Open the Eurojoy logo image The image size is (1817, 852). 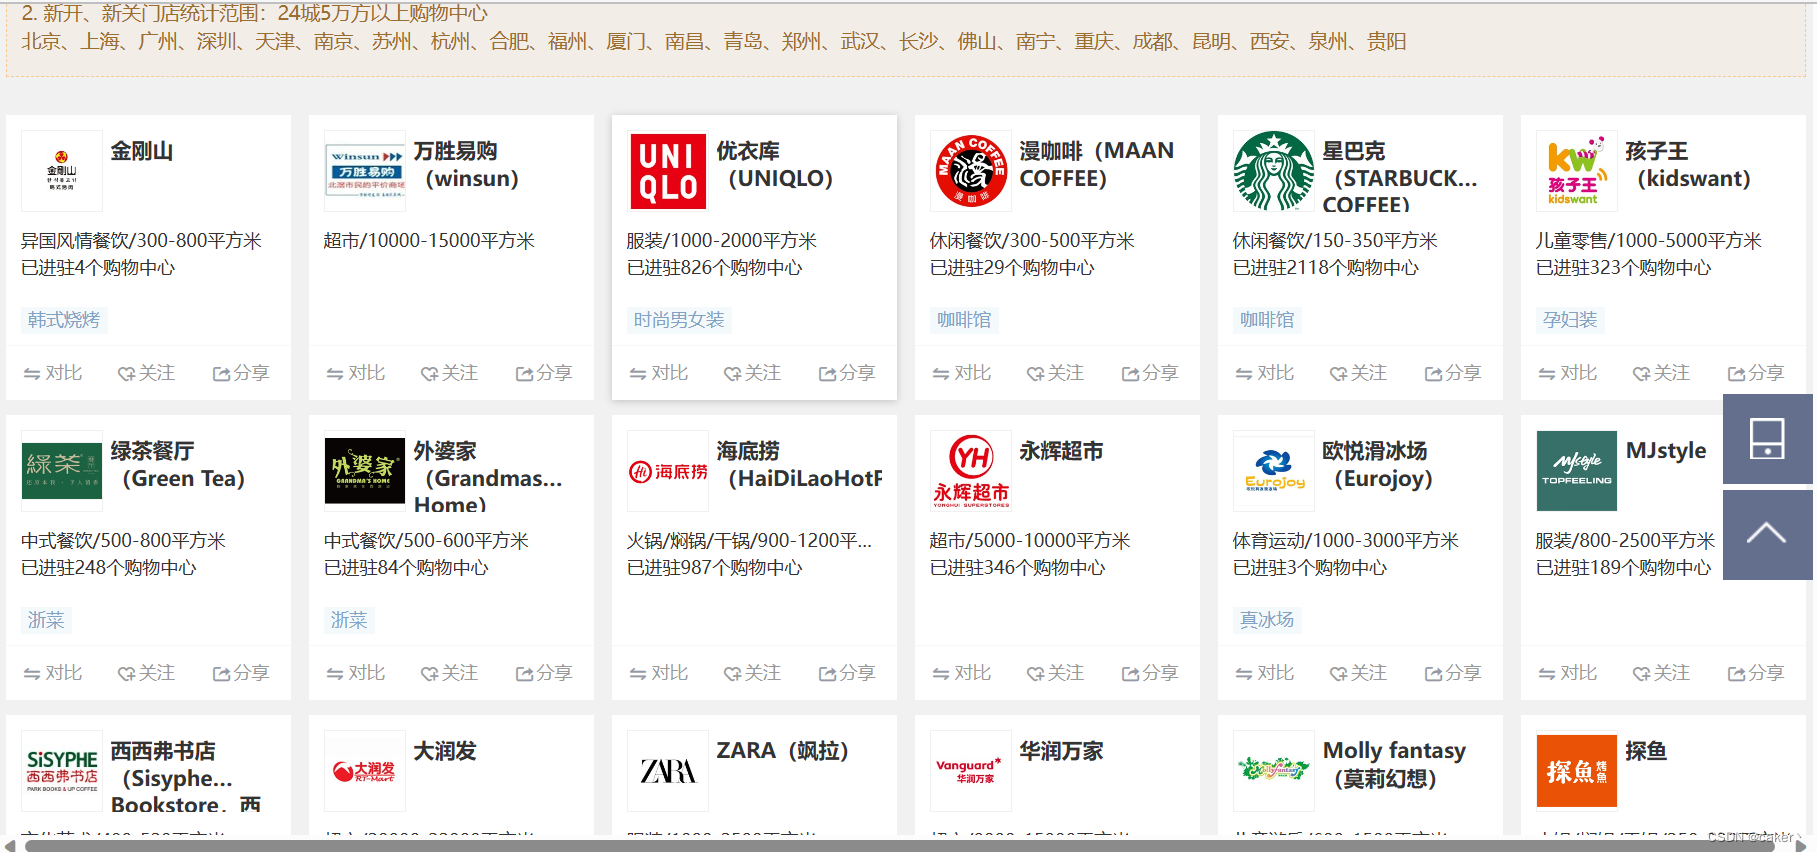coord(1274,471)
